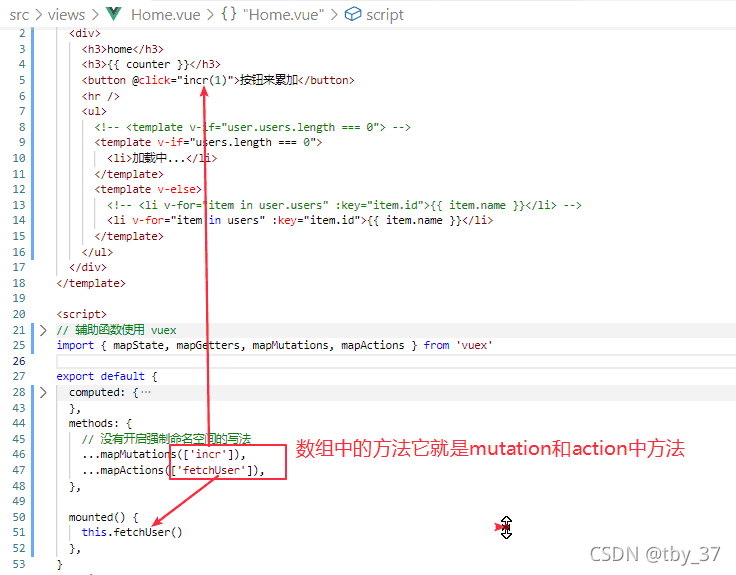The width and height of the screenshot is (736, 575).
Task: Expand the folded computed block at line 28
Action: (x=43, y=392)
